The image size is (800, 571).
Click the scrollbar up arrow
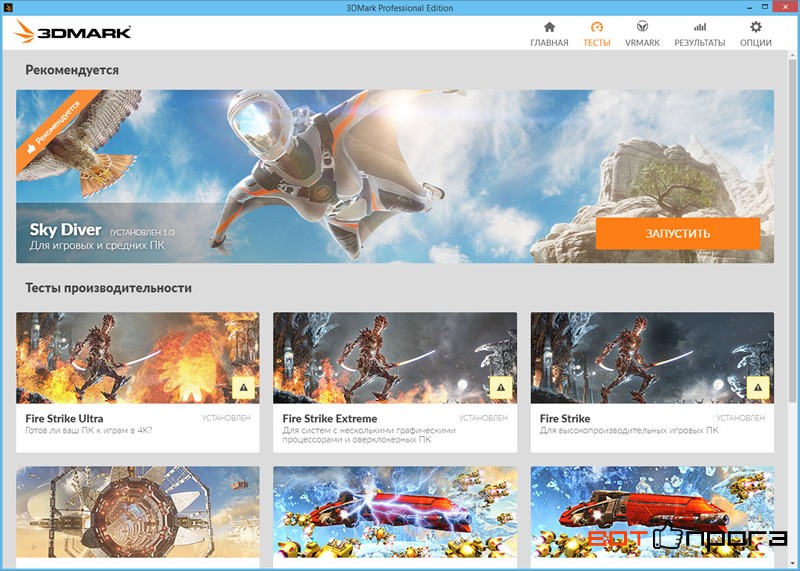(792, 54)
